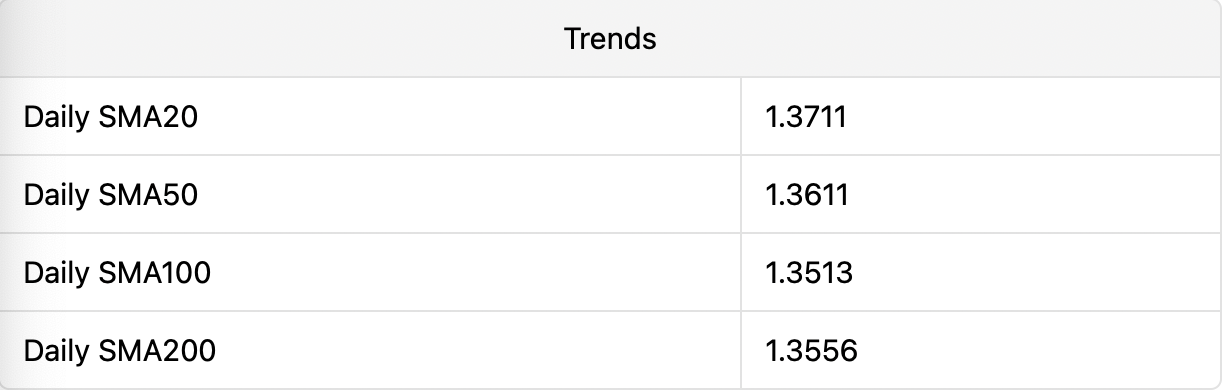
Task: Focus the SMA200 row value cell
Action: click(981, 350)
